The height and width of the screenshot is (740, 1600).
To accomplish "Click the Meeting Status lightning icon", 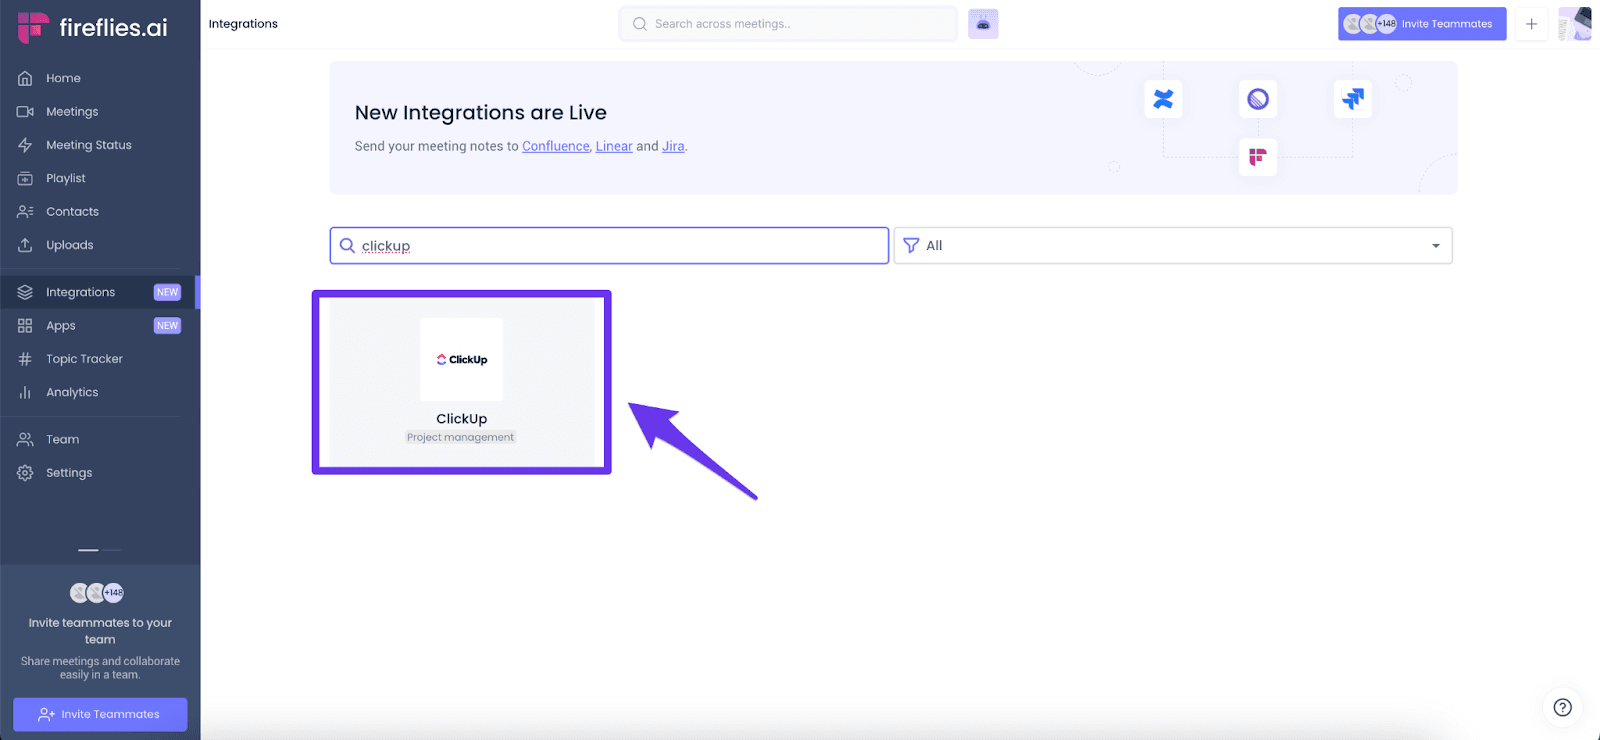I will 25,145.
